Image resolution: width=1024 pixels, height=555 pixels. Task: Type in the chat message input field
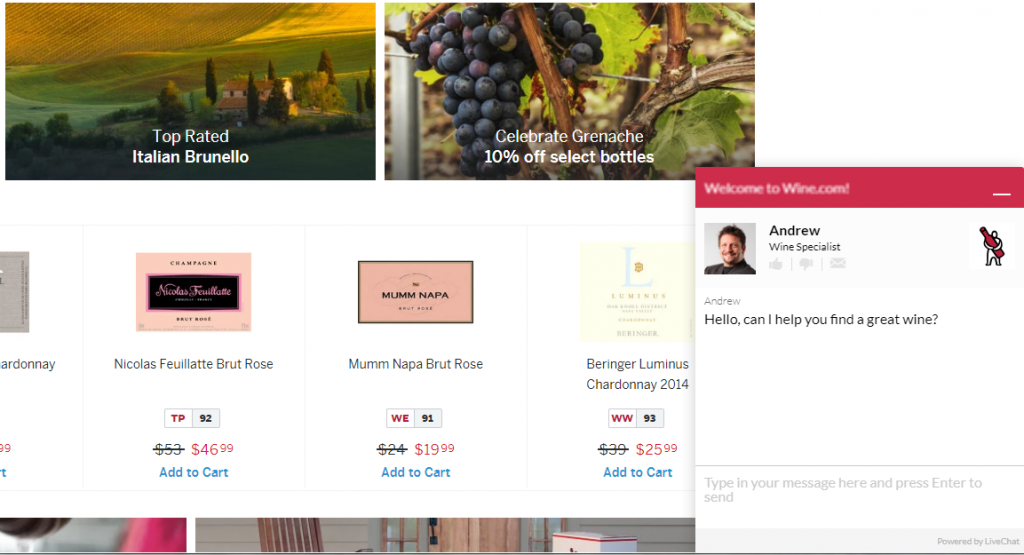point(850,490)
